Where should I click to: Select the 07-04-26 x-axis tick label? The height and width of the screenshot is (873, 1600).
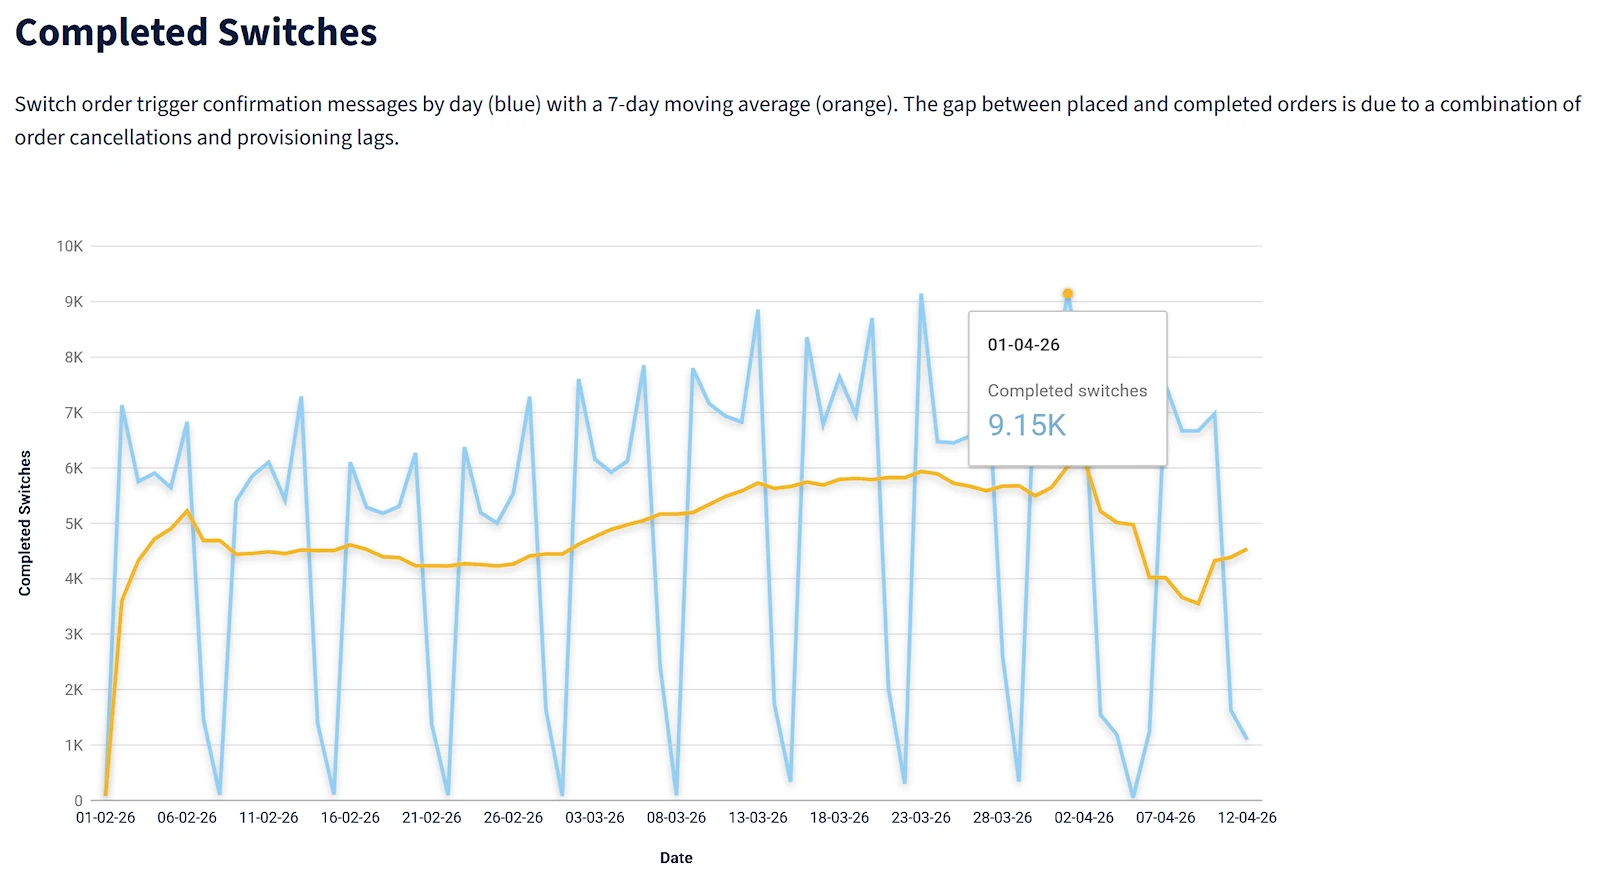tap(1165, 818)
